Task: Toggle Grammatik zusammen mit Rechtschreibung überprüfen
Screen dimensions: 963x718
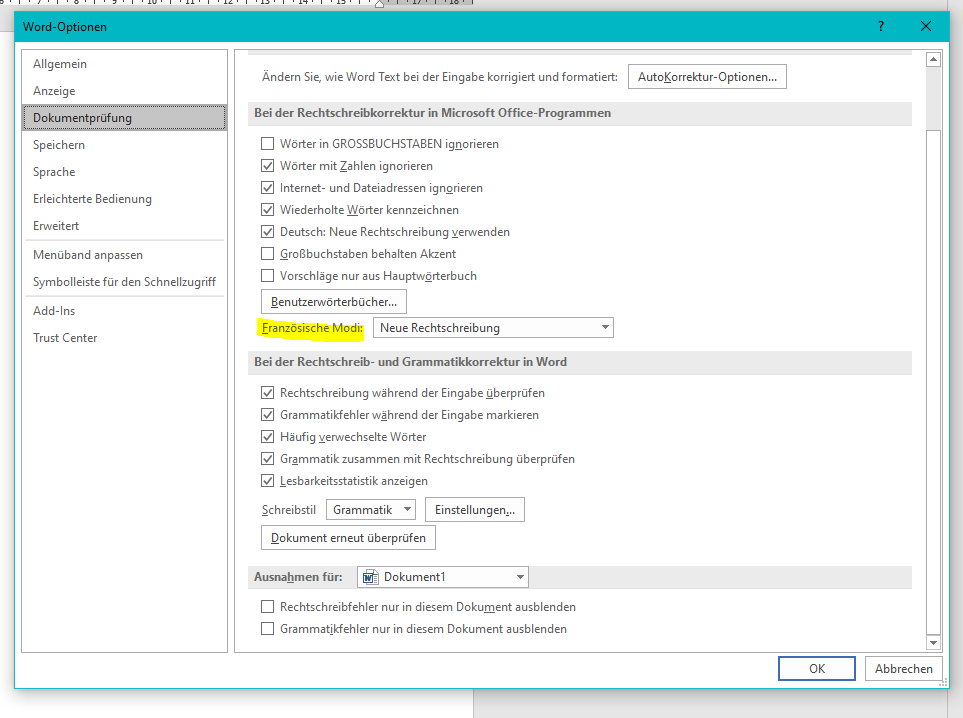Action: (267, 459)
